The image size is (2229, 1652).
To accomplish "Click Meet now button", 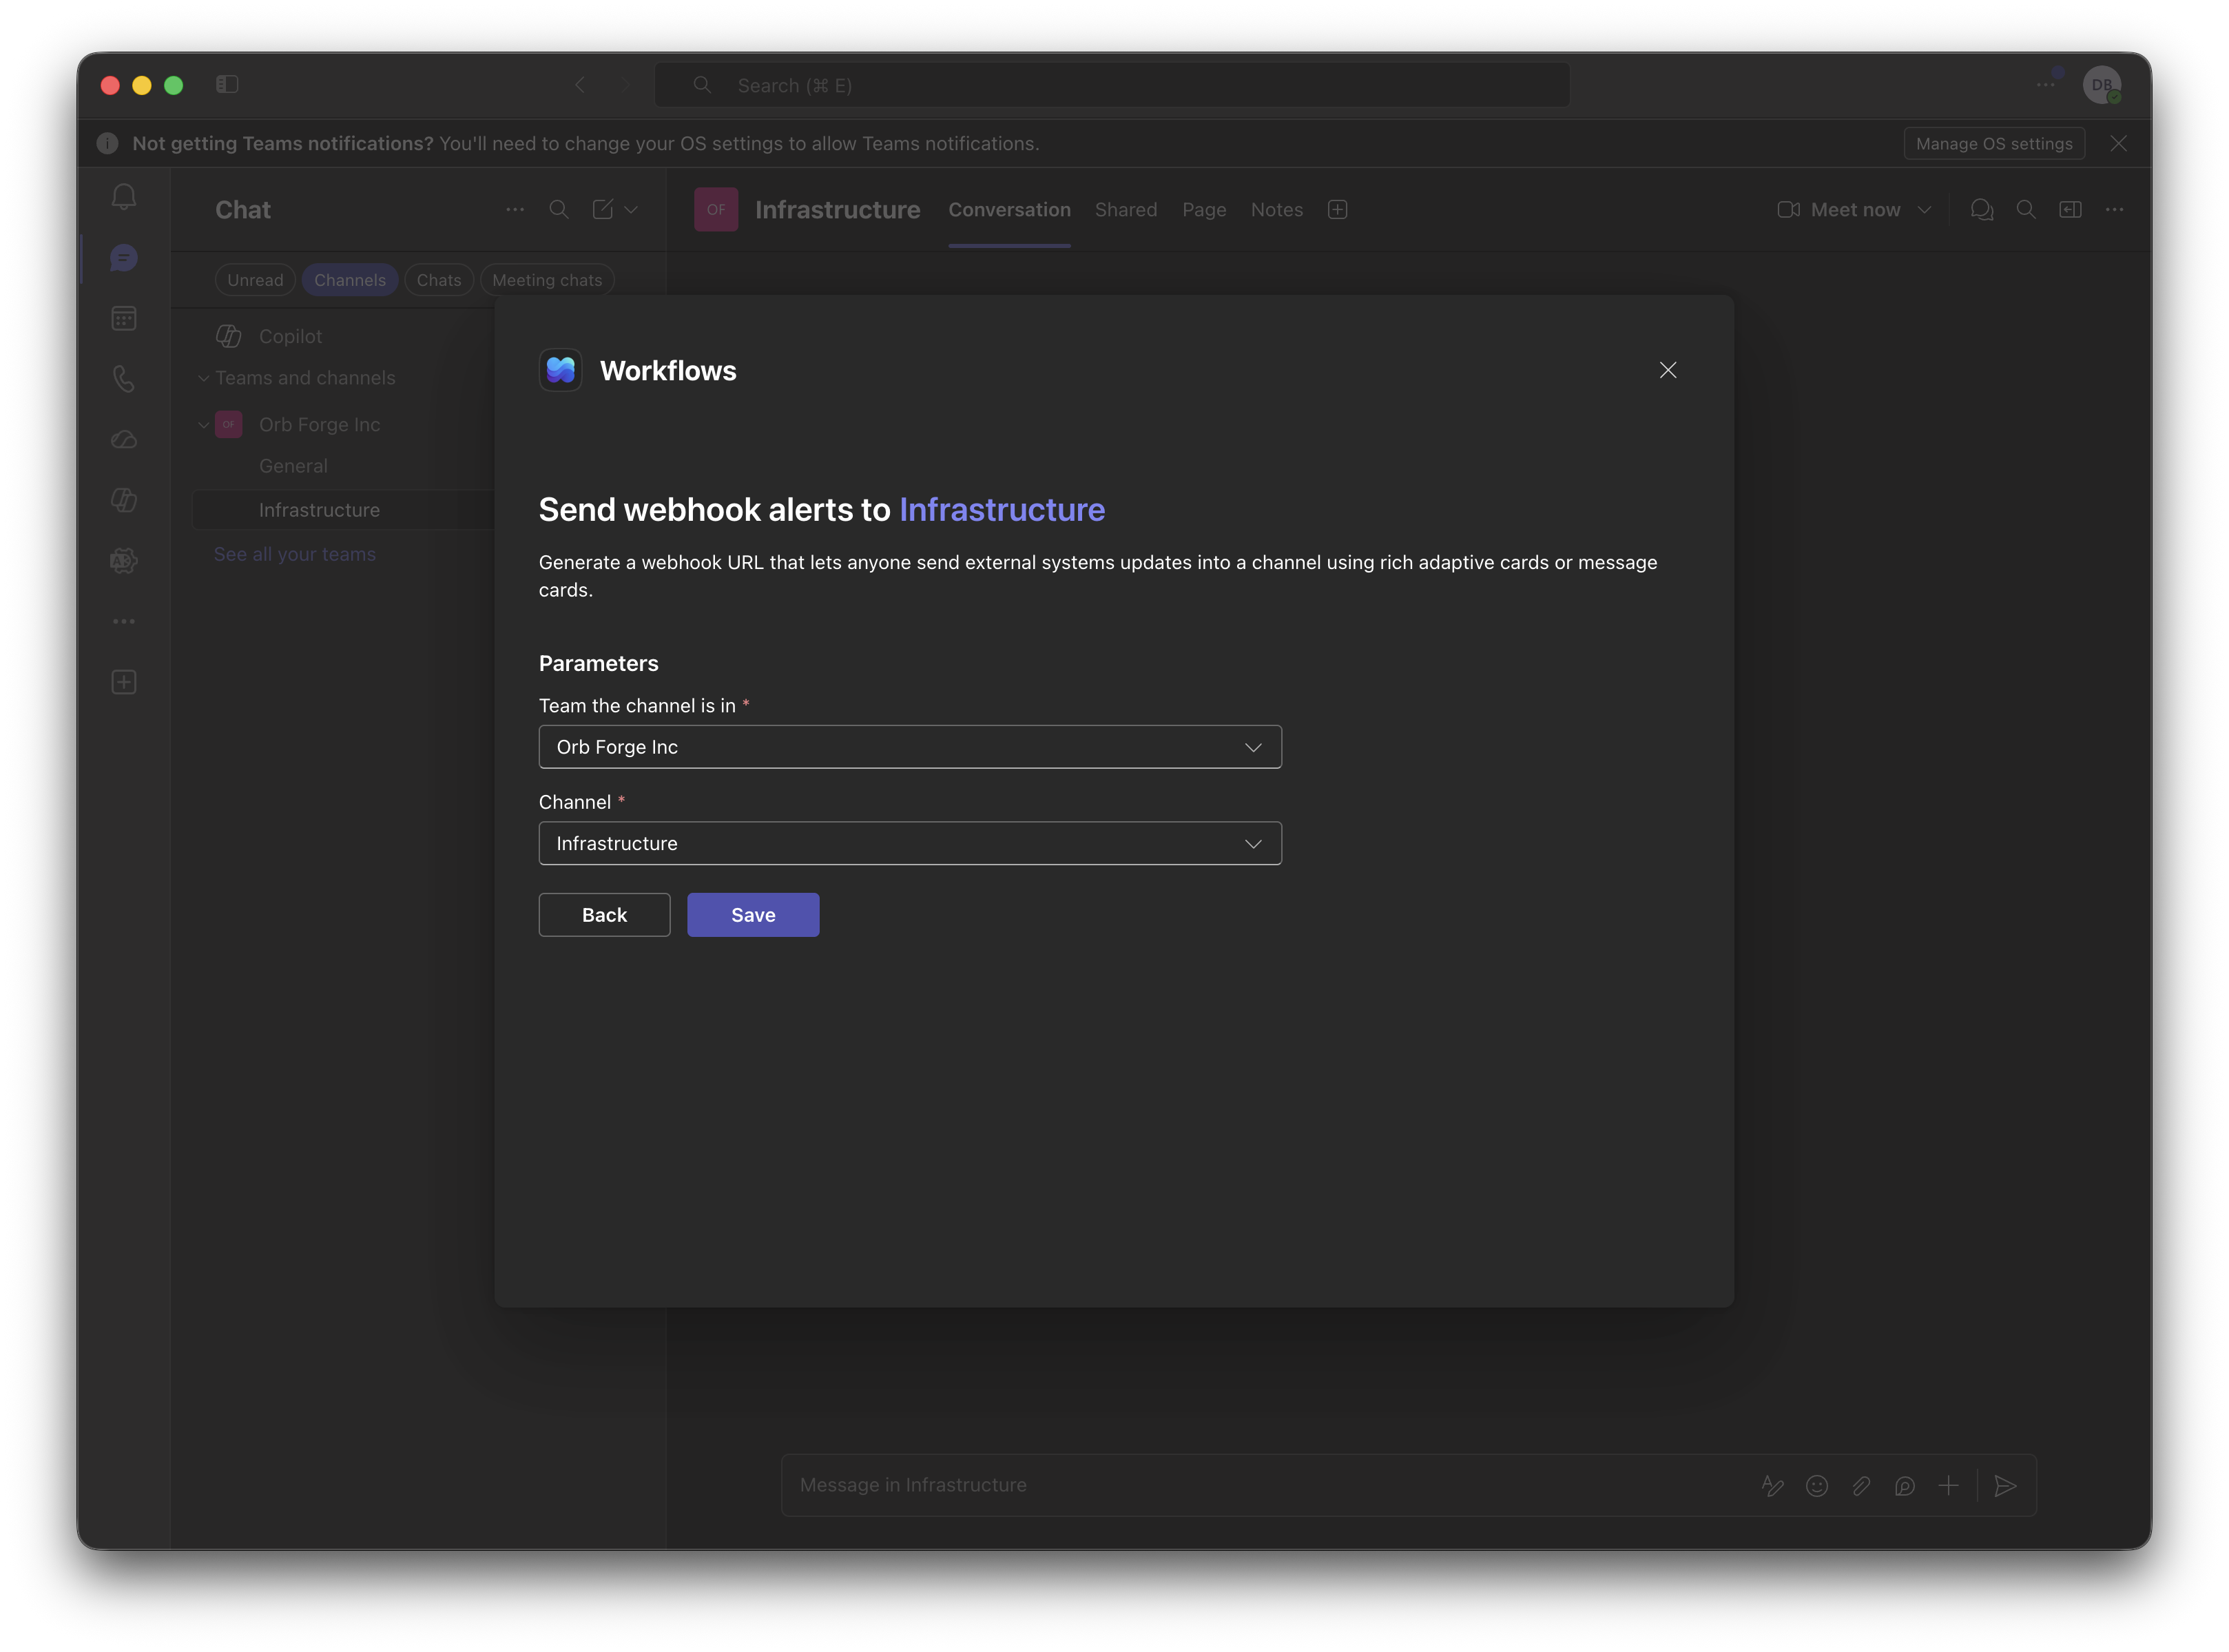I will click(1839, 210).
